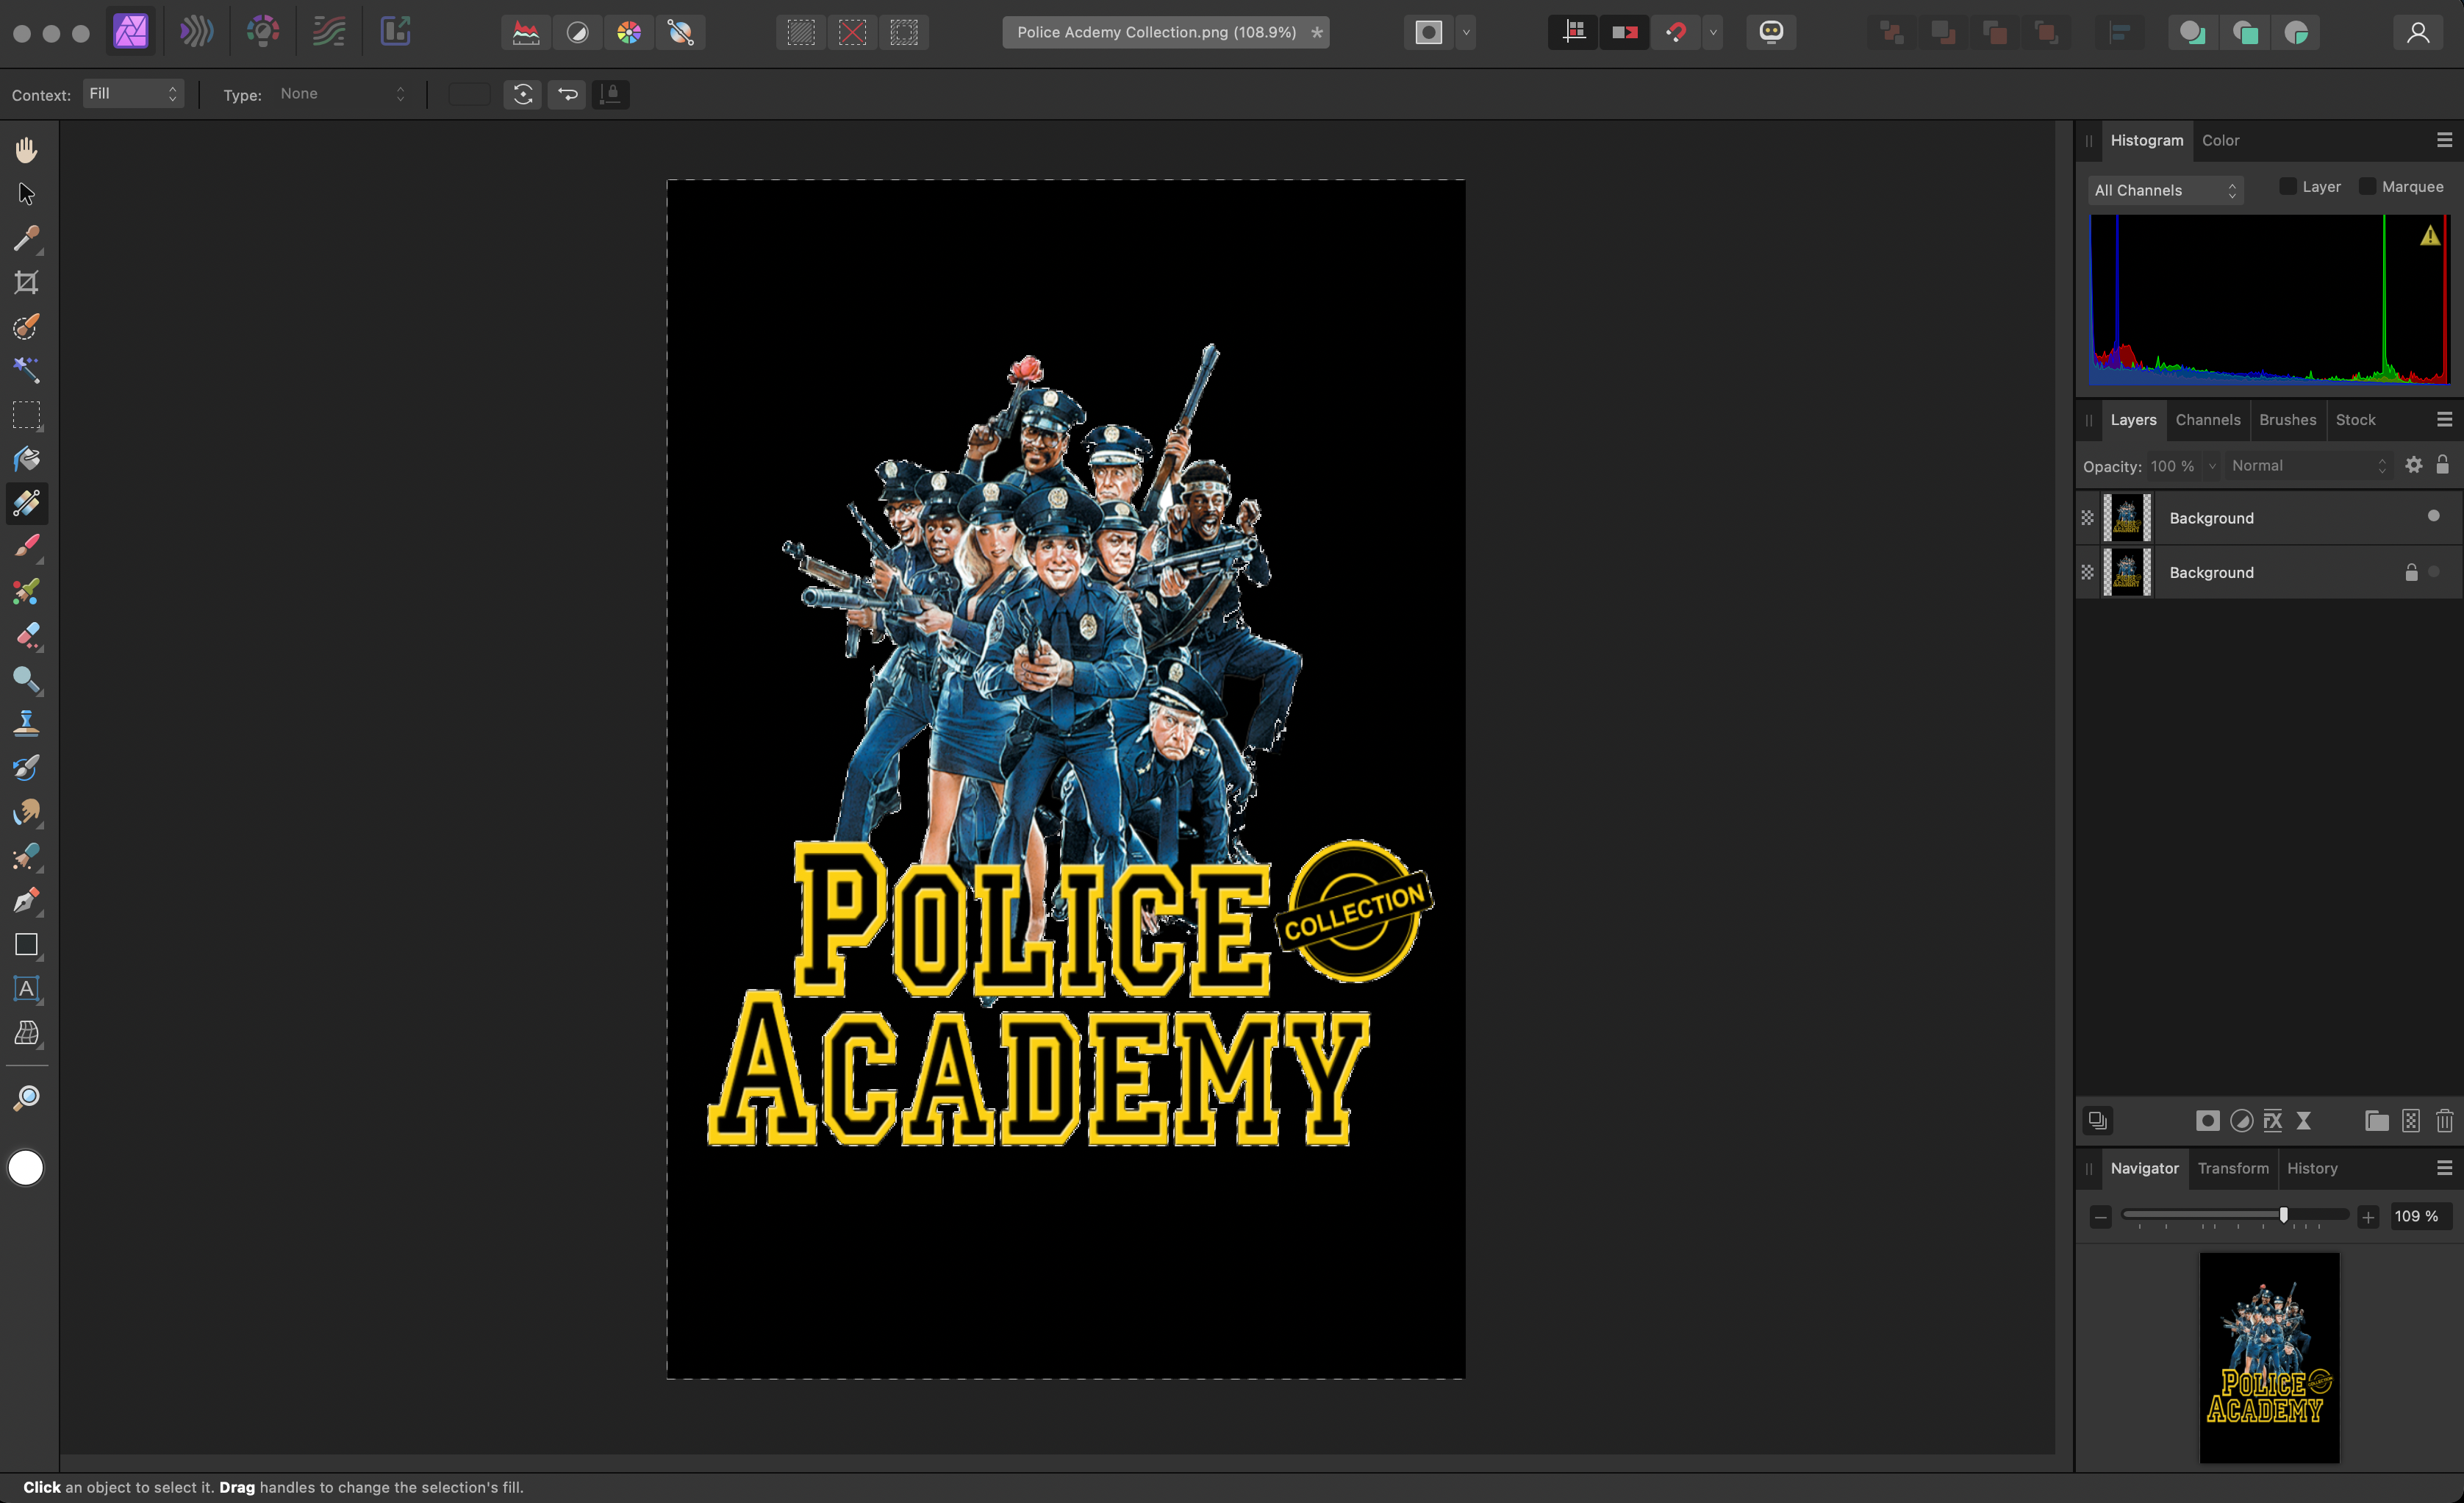
Task: Toggle Snapping magnet in toolbar
Action: (x=1676, y=33)
